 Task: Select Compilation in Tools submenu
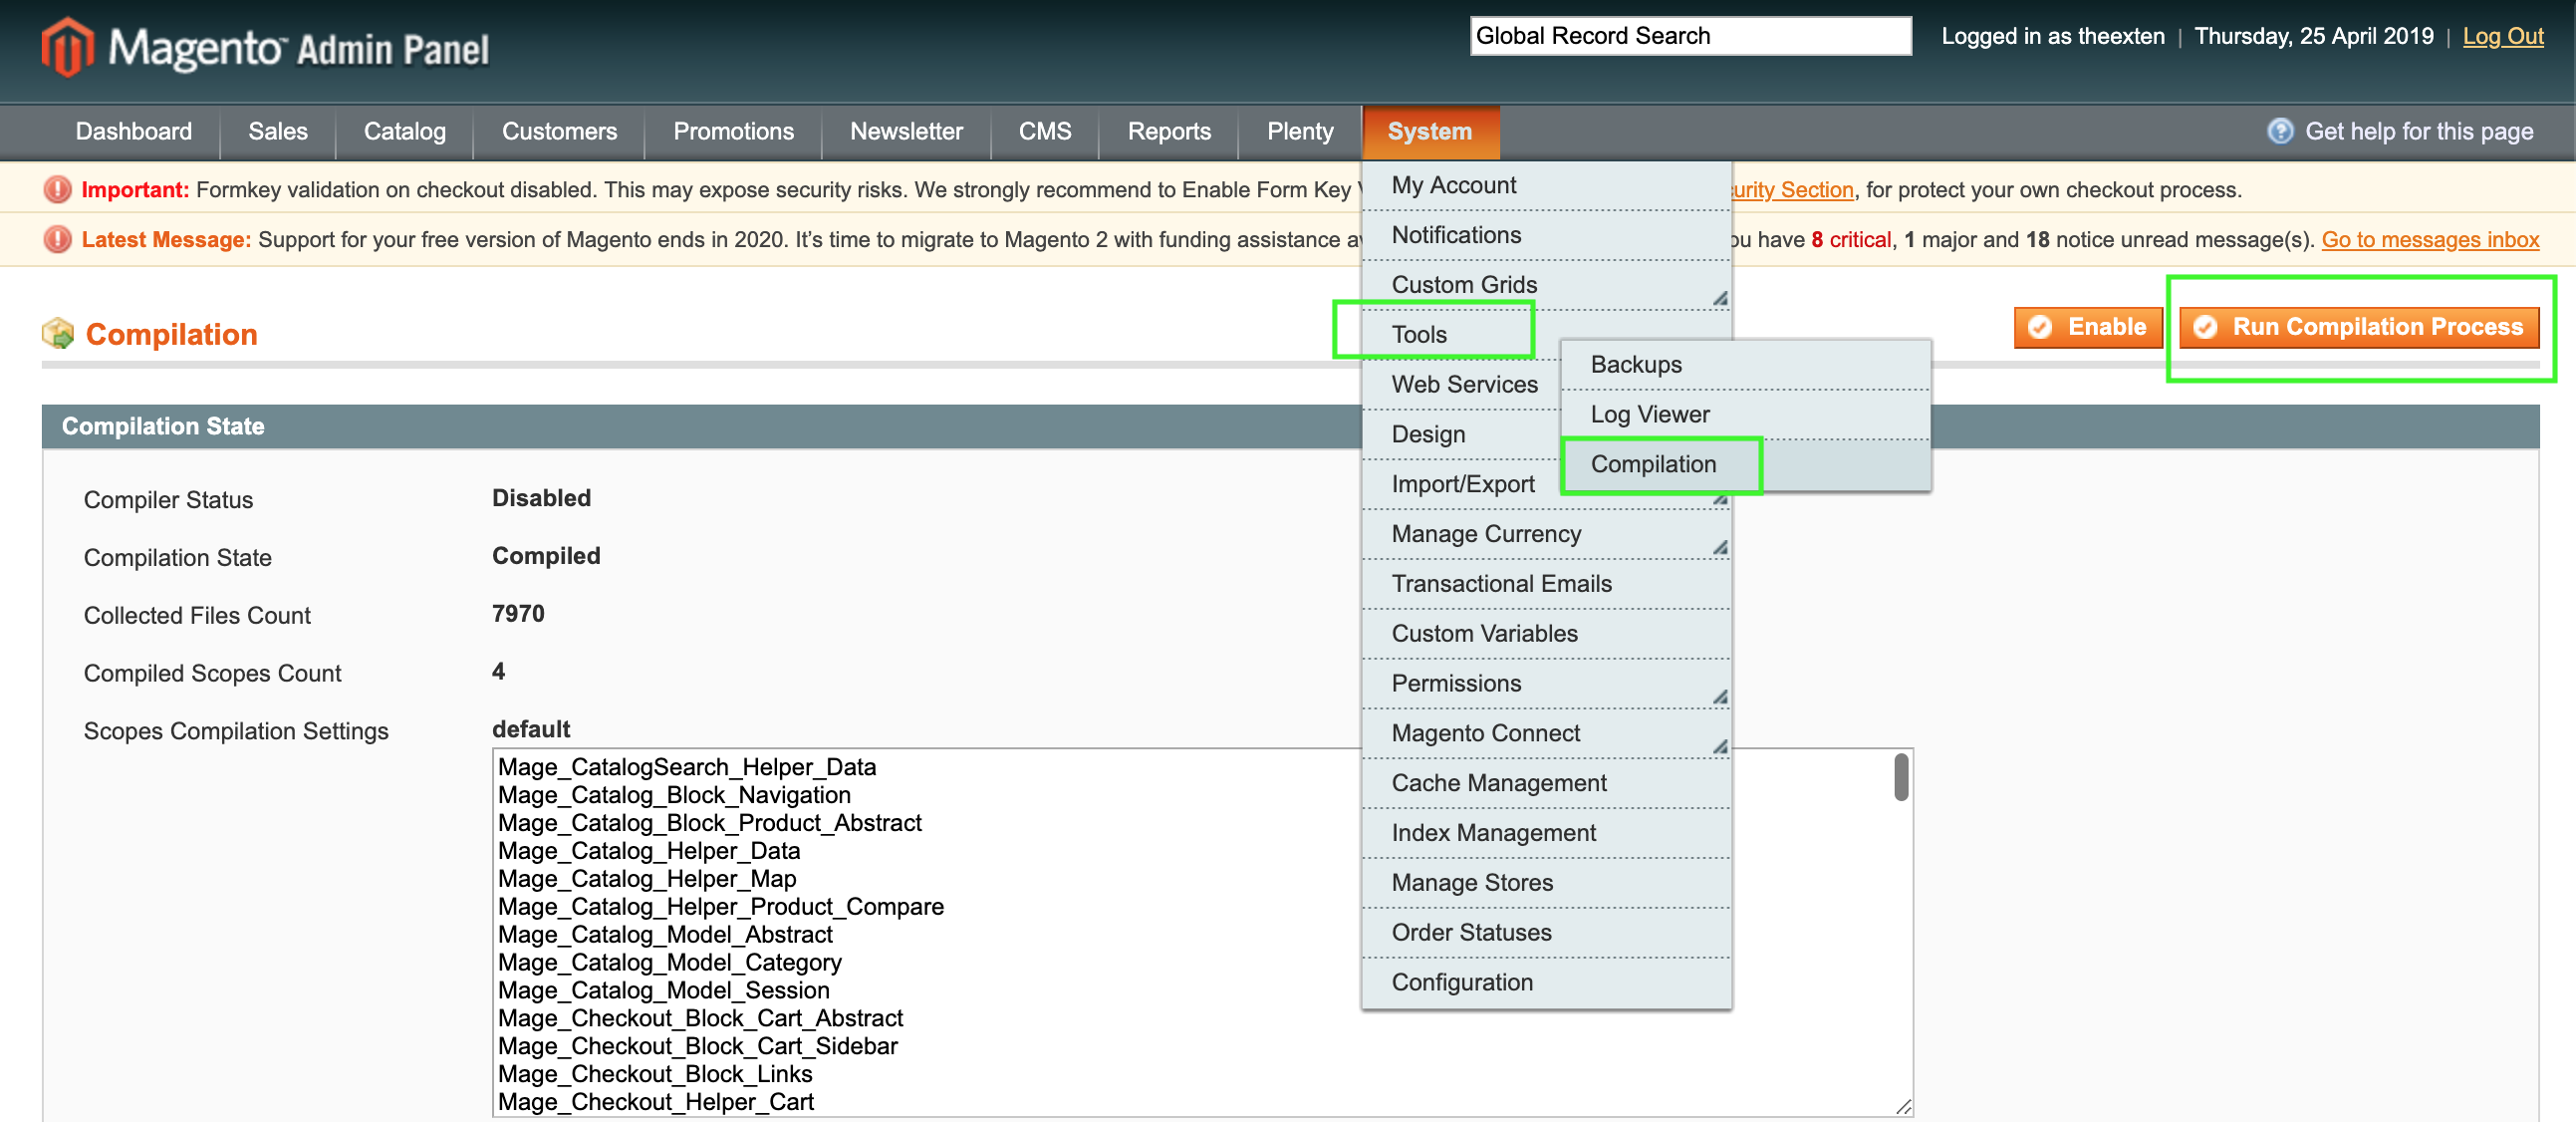[x=1746, y=465]
